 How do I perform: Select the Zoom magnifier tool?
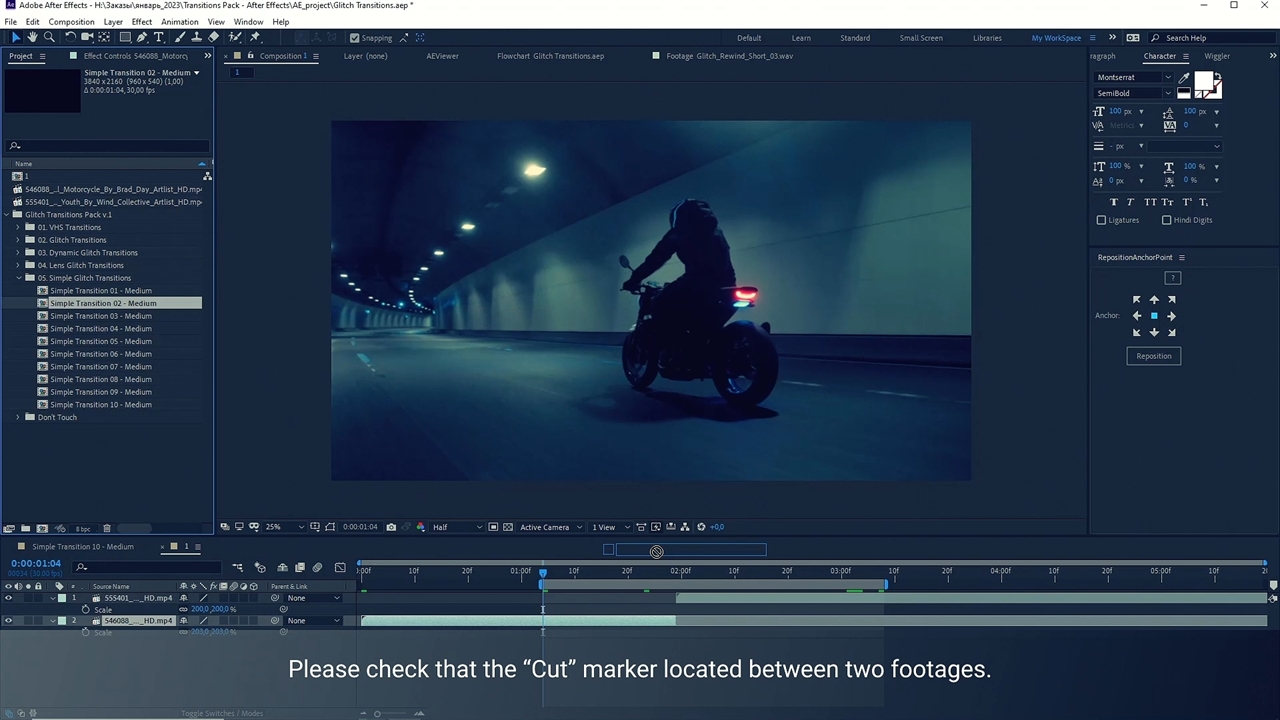49,38
